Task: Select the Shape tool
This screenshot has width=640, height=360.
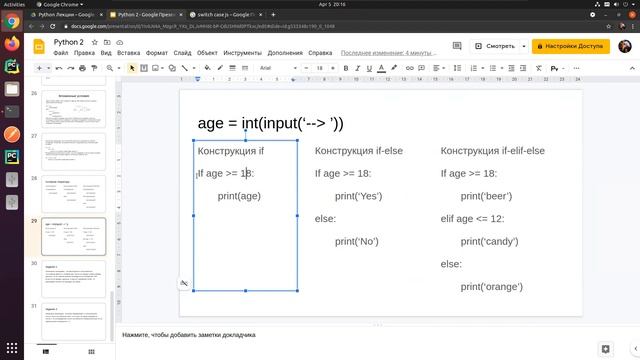Action: [x=172, y=68]
